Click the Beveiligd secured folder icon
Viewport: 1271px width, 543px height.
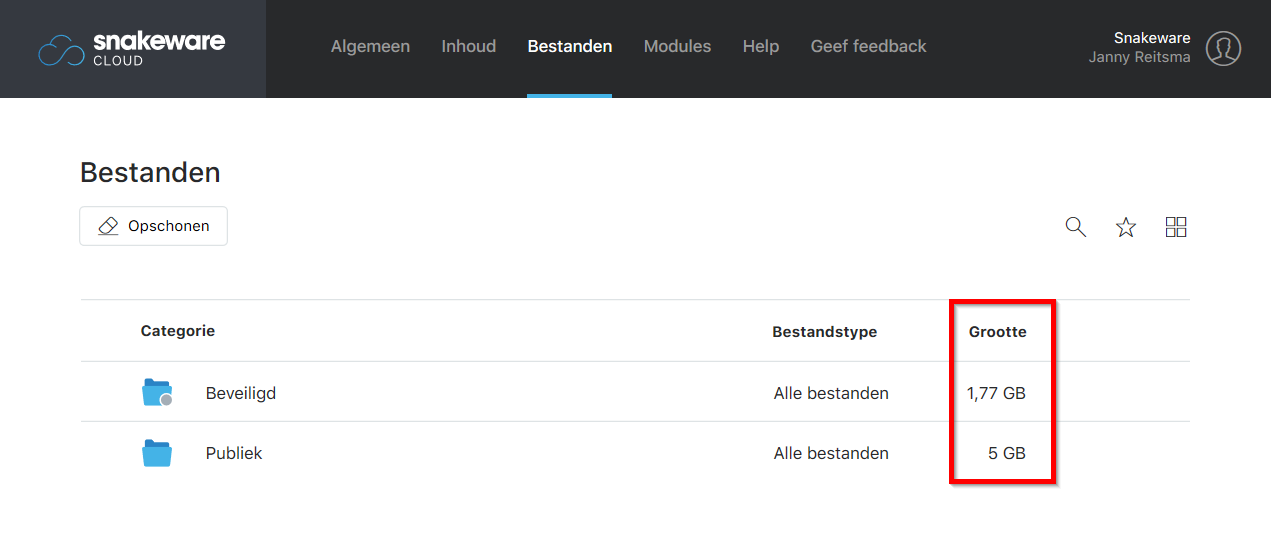point(157,392)
